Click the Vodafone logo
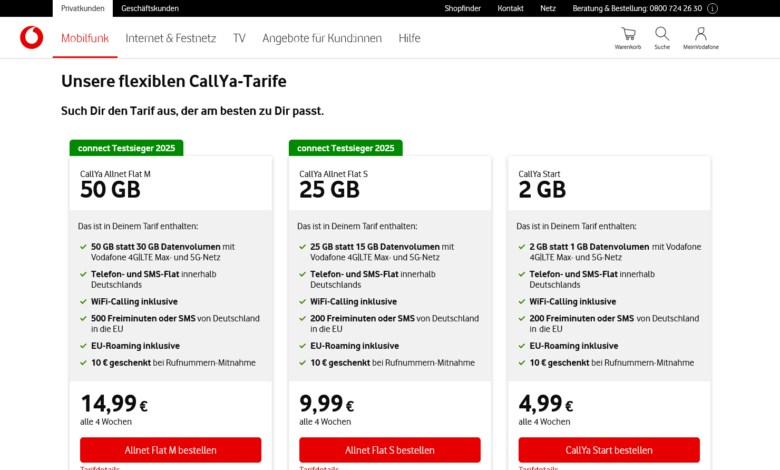 click(31, 37)
